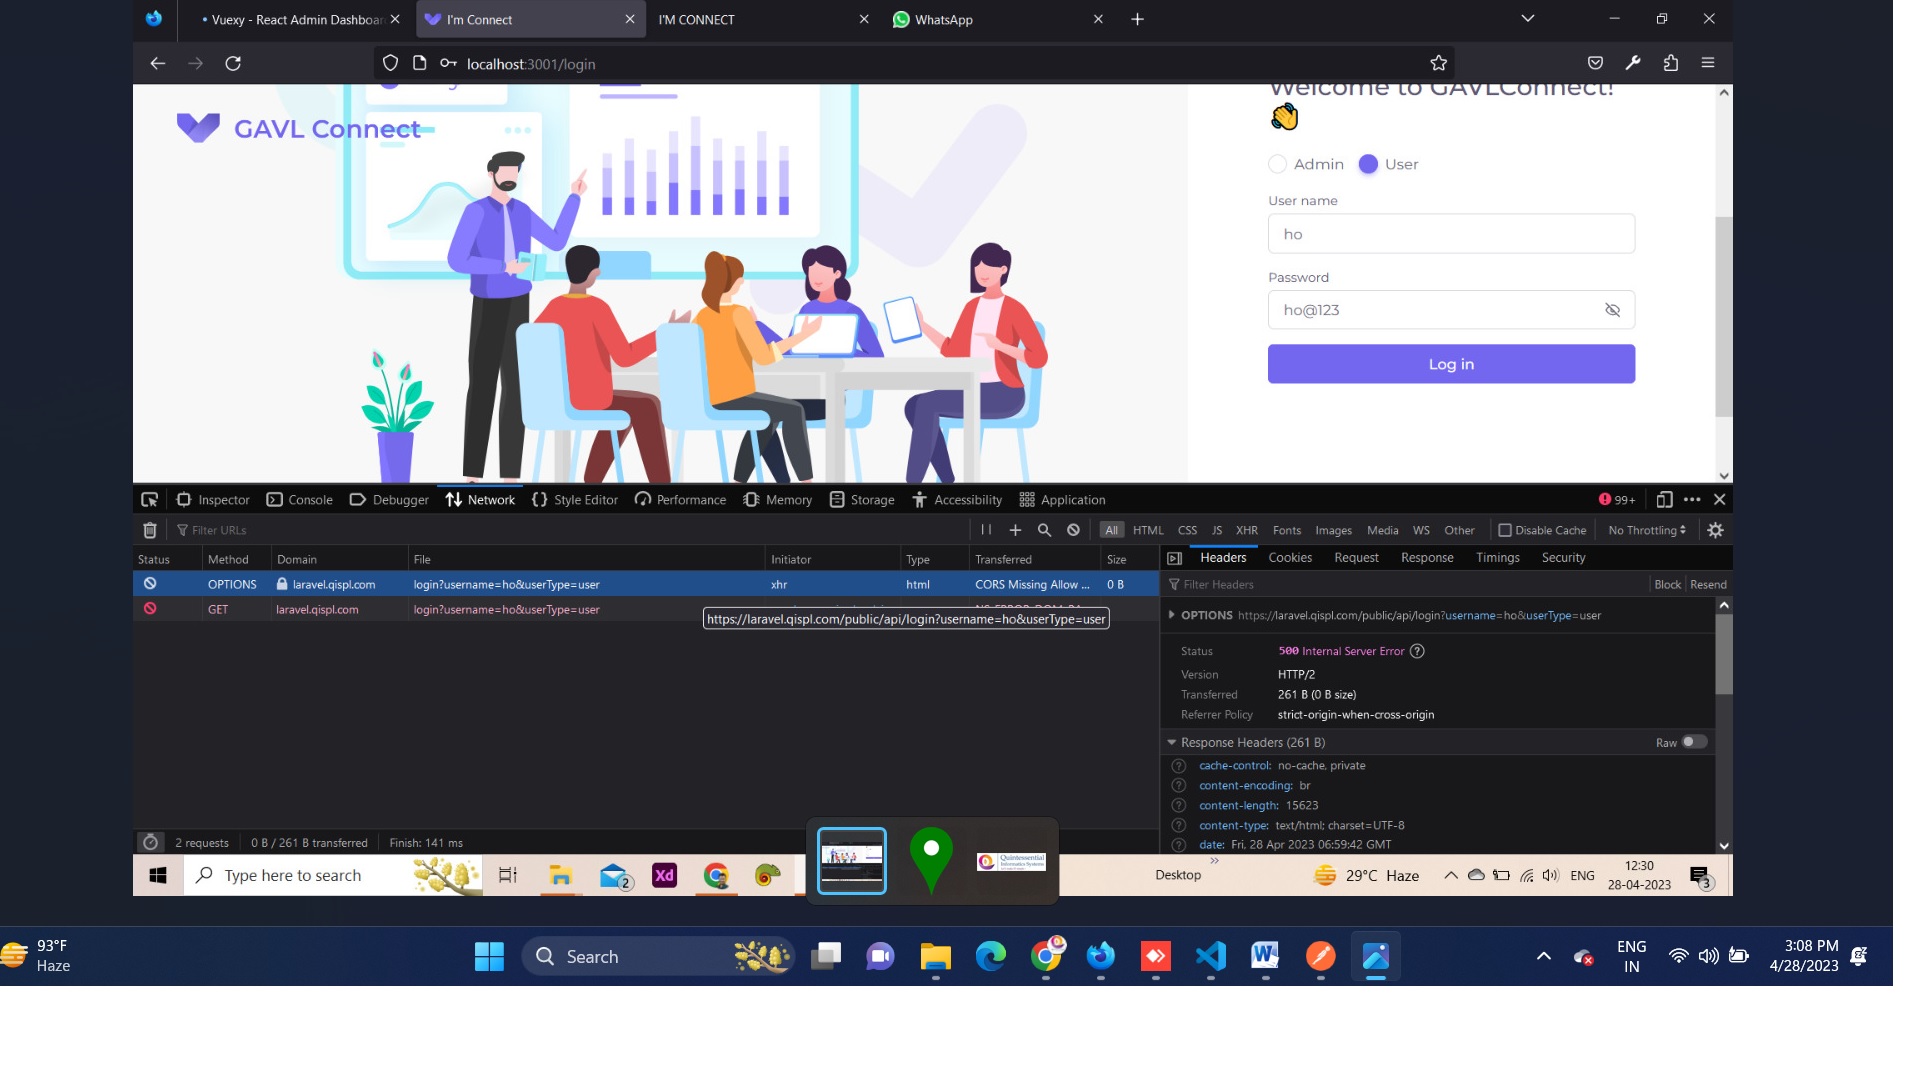Expand the OPTIONS request URL details
The height and width of the screenshot is (1080, 1920).
[1171, 615]
